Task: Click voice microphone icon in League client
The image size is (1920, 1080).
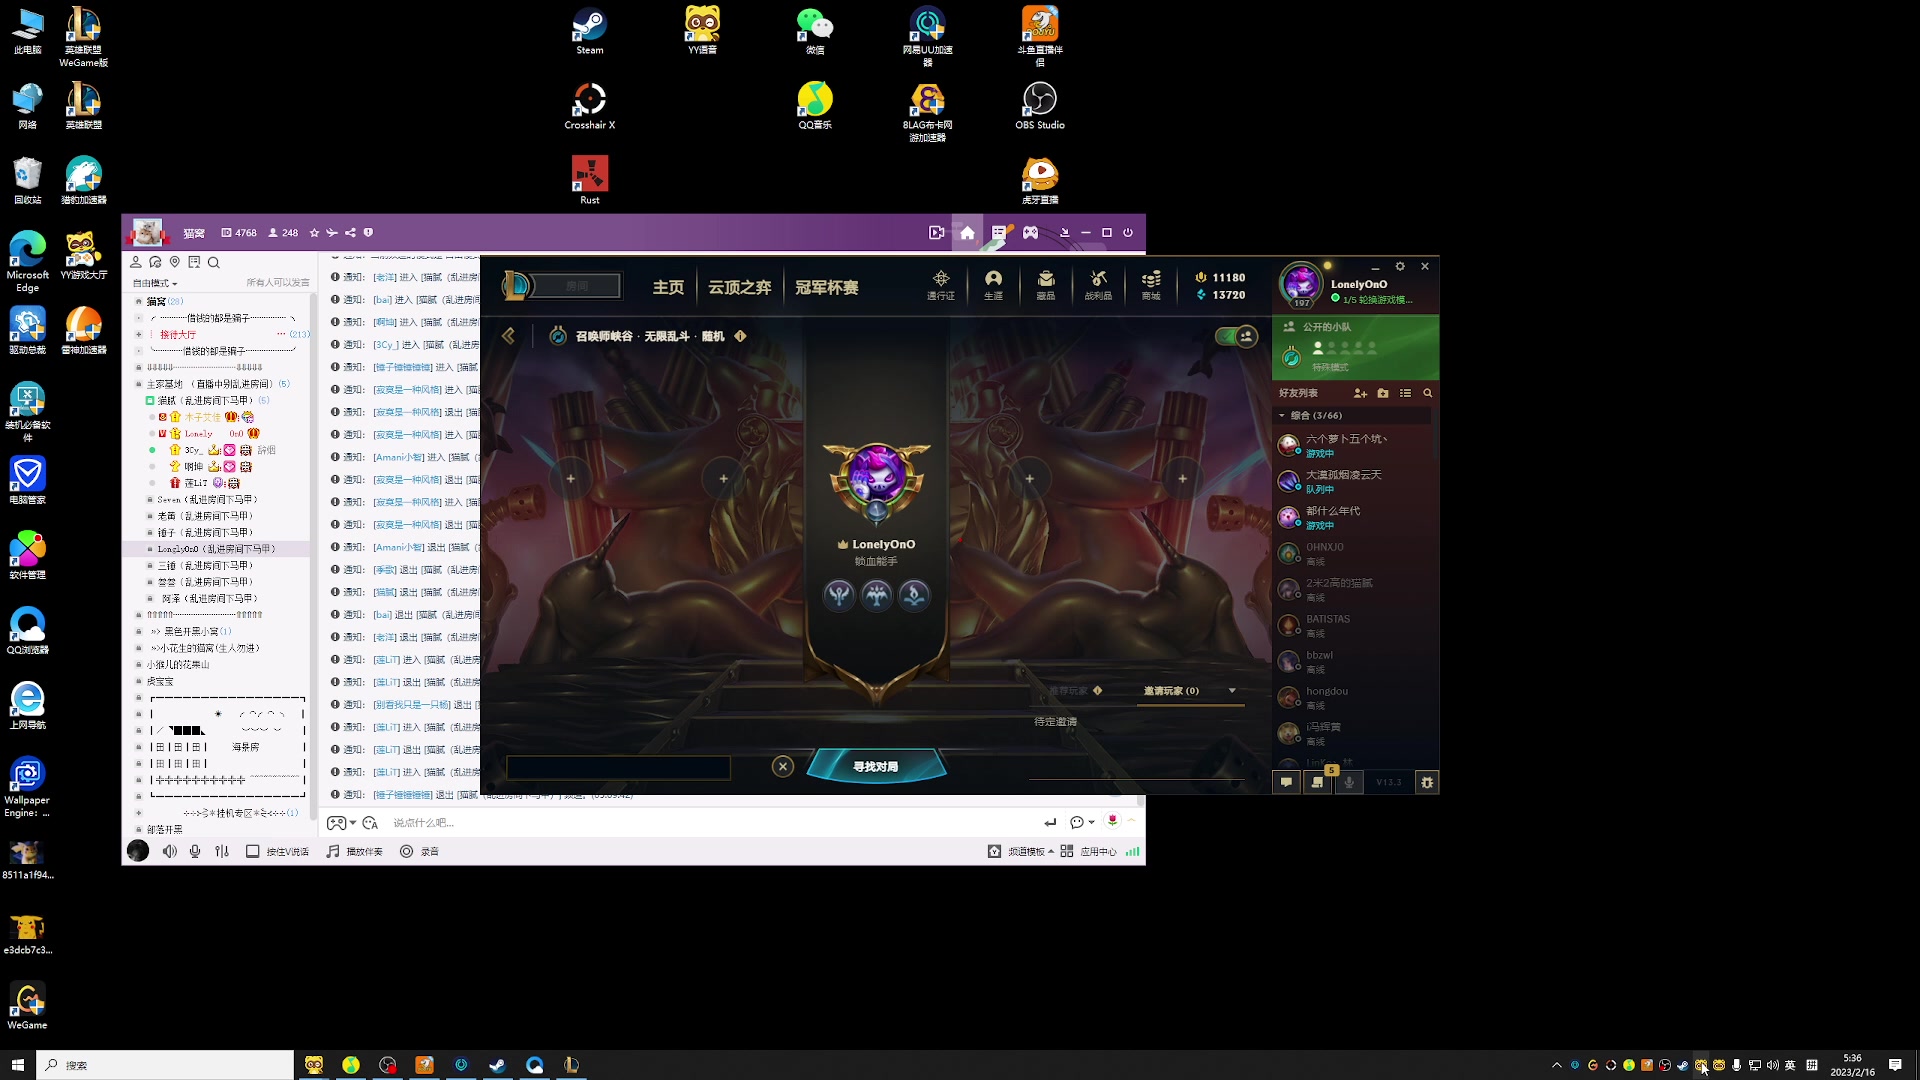Action: 1349,782
